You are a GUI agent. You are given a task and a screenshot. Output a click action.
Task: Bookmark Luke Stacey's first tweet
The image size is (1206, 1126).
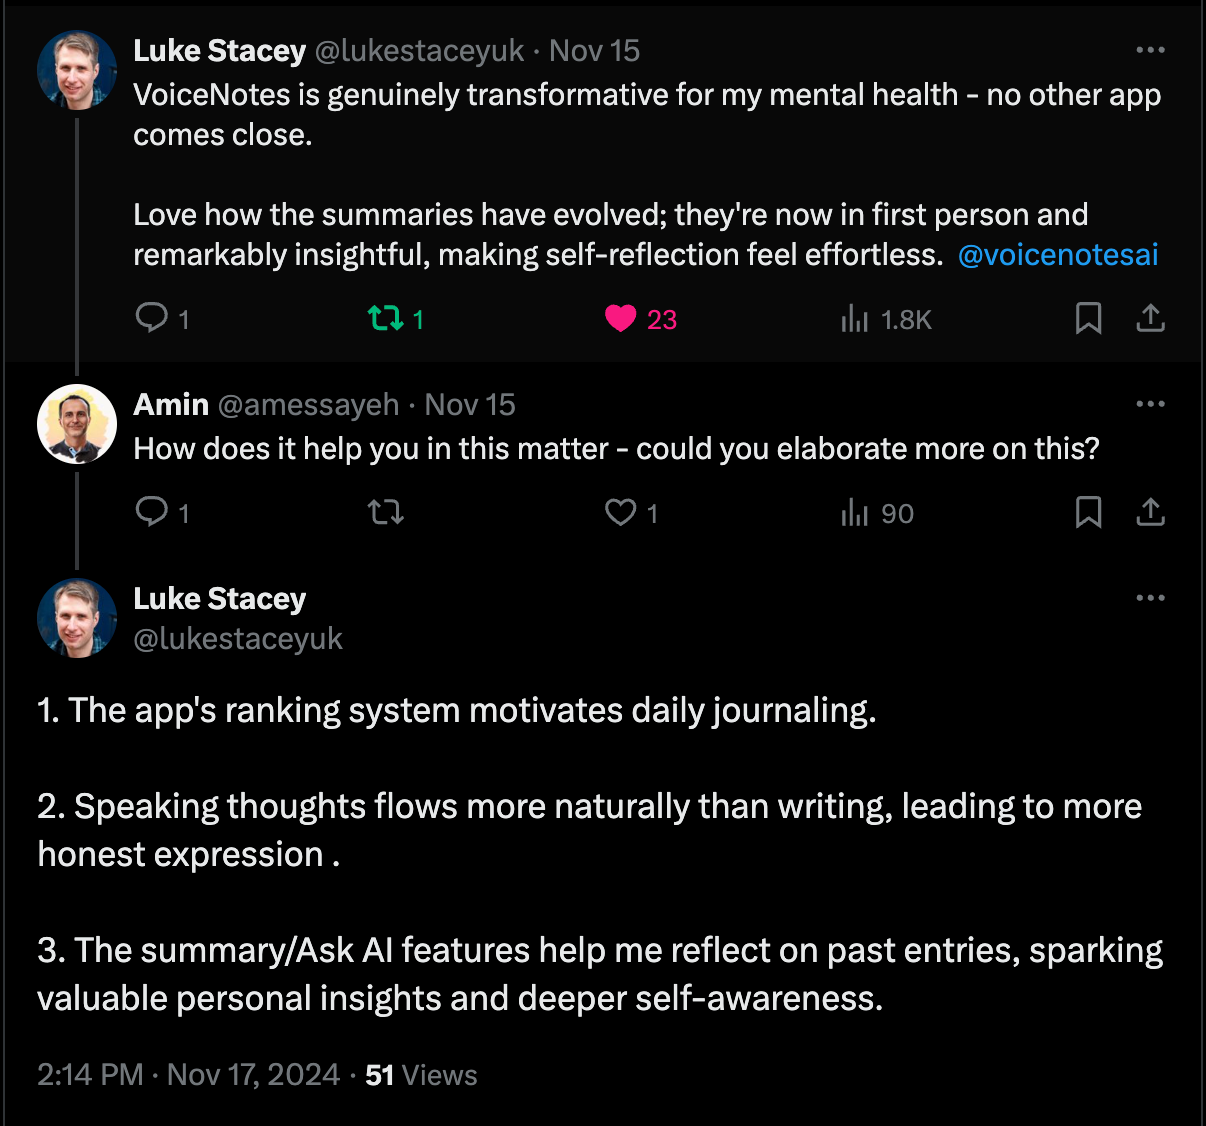tap(1088, 319)
